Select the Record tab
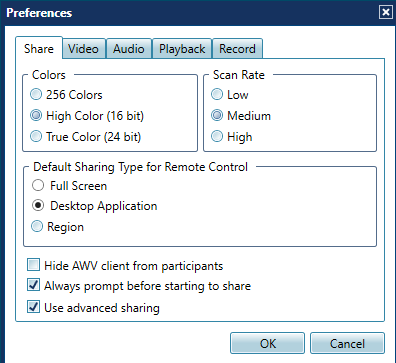The width and height of the screenshot is (396, 363). 237,49
